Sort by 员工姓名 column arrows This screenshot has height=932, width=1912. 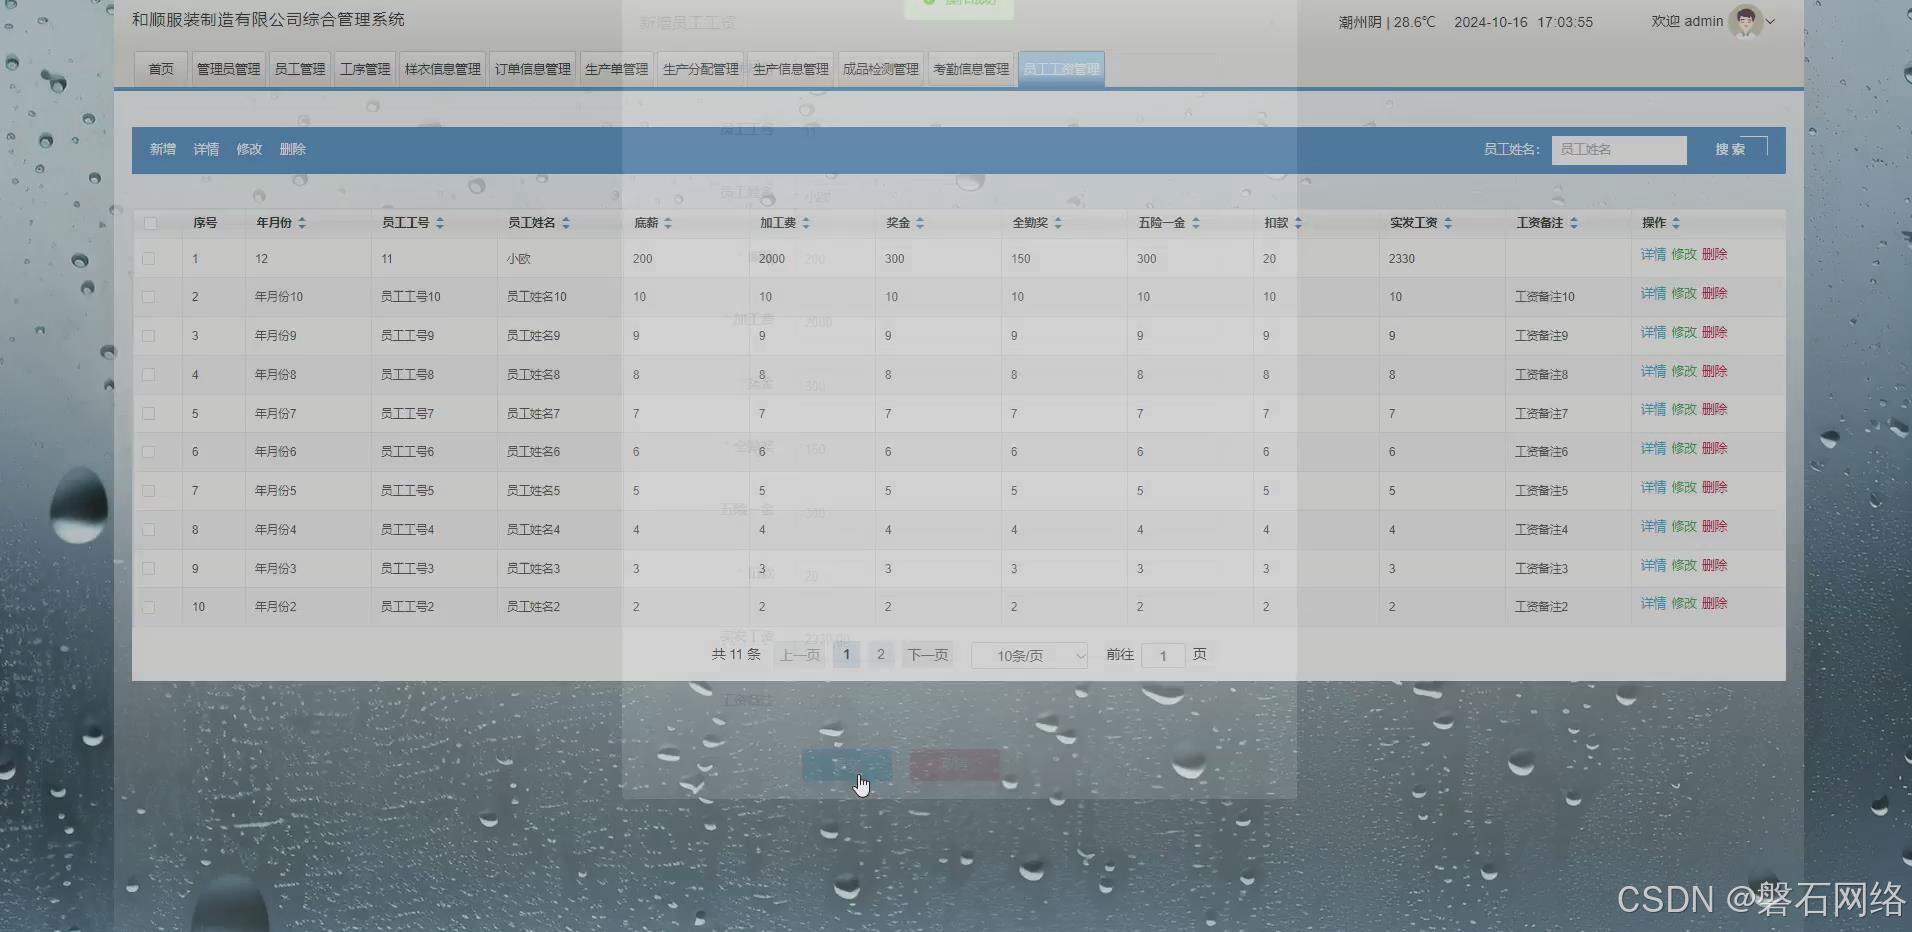tap(566, 223)
